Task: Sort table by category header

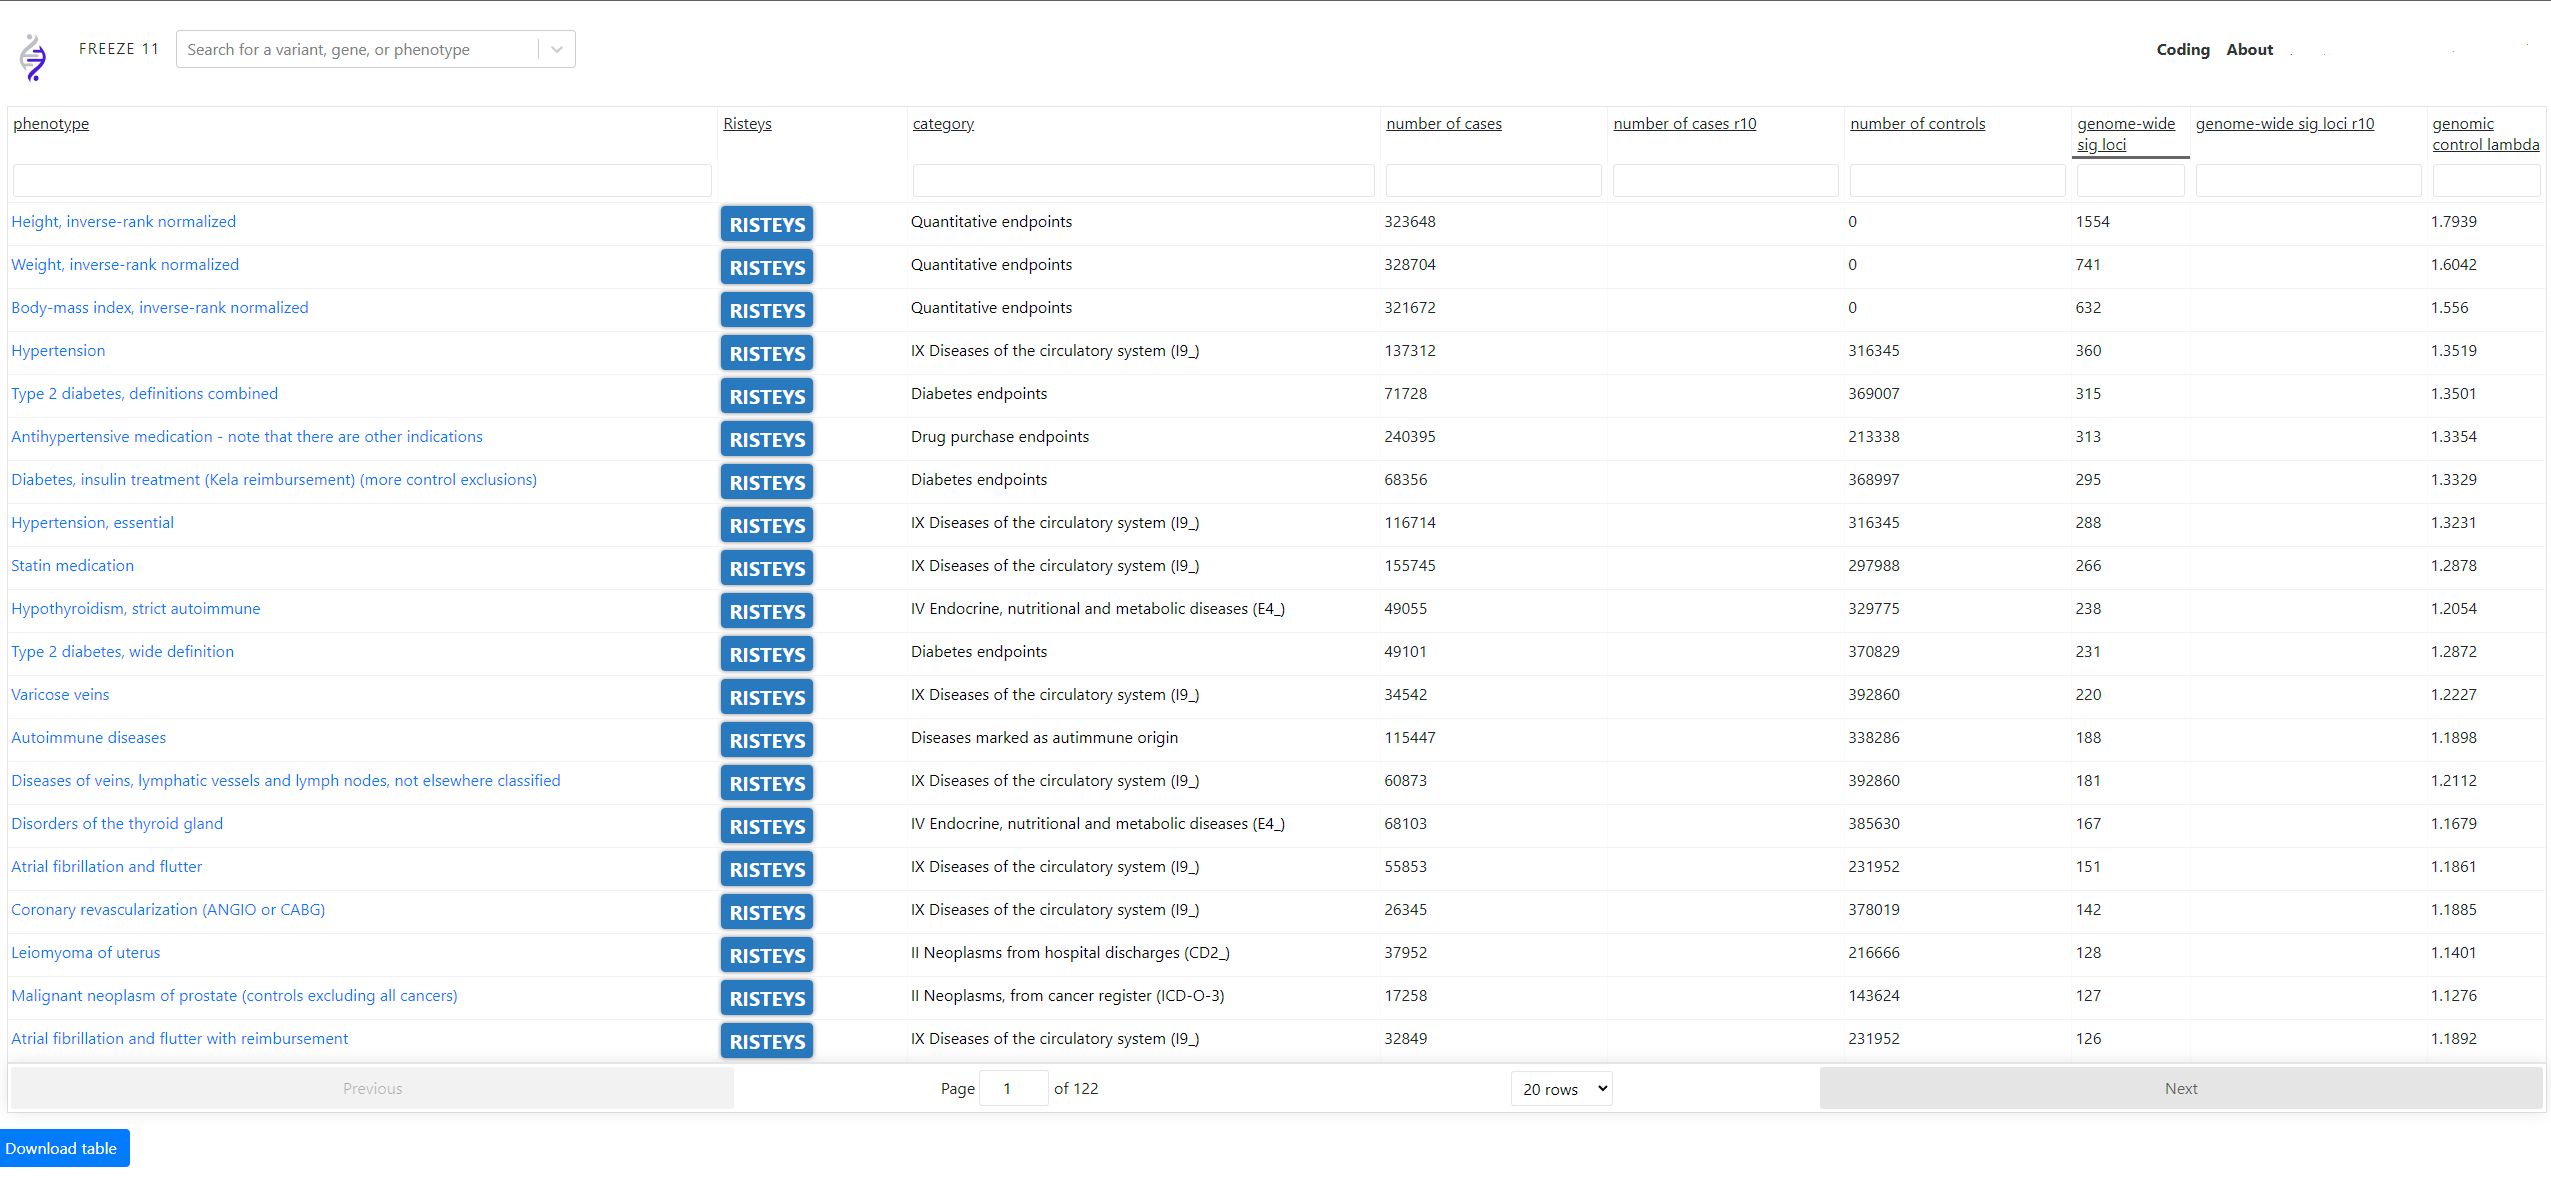Action: click(x=942, y=124)
